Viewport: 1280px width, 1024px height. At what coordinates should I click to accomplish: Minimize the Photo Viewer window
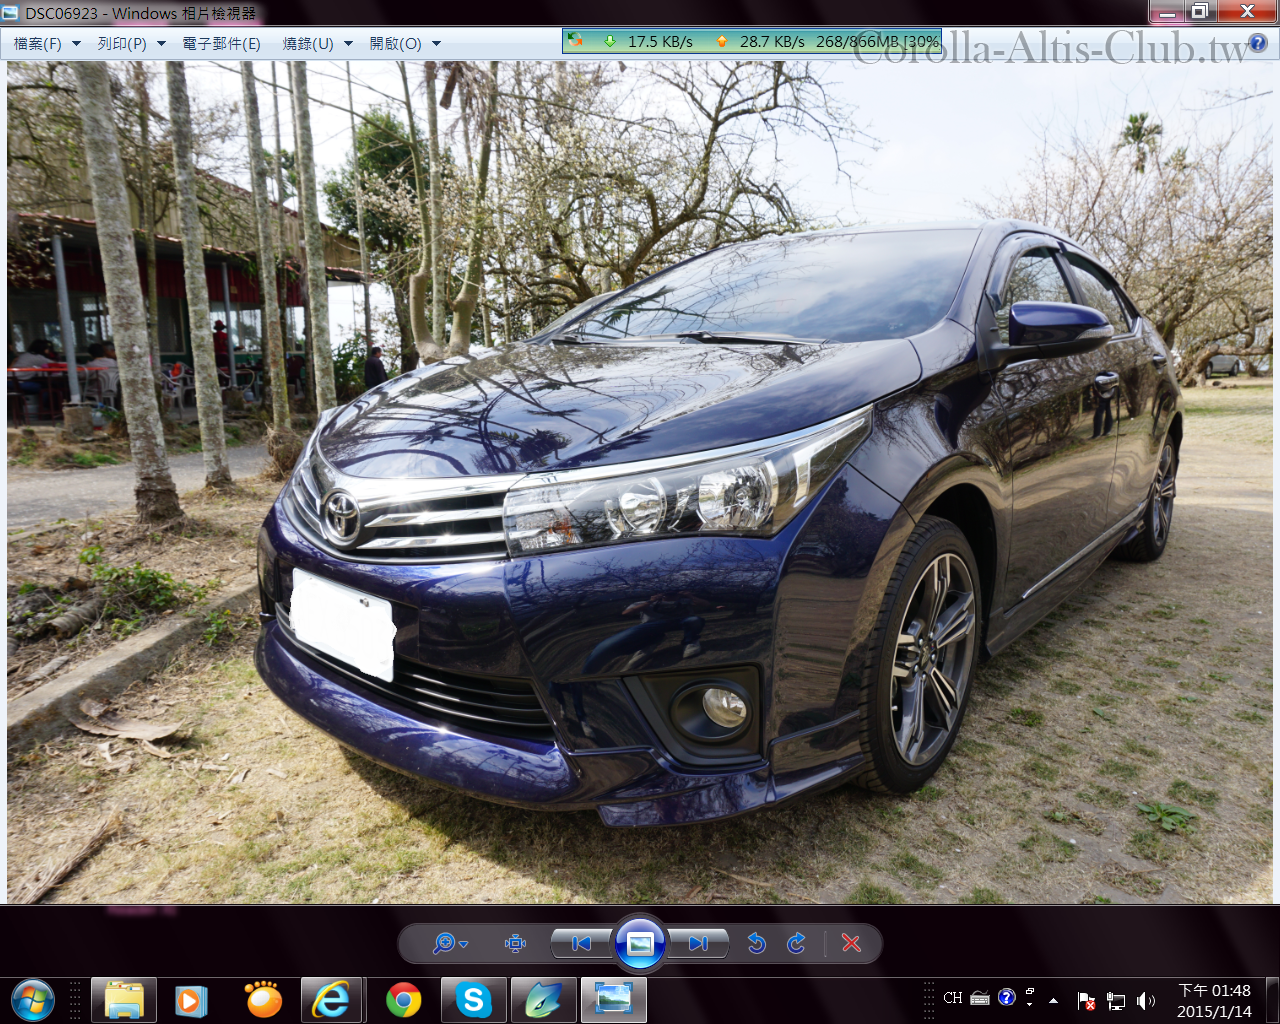(x=1166, y=12)
